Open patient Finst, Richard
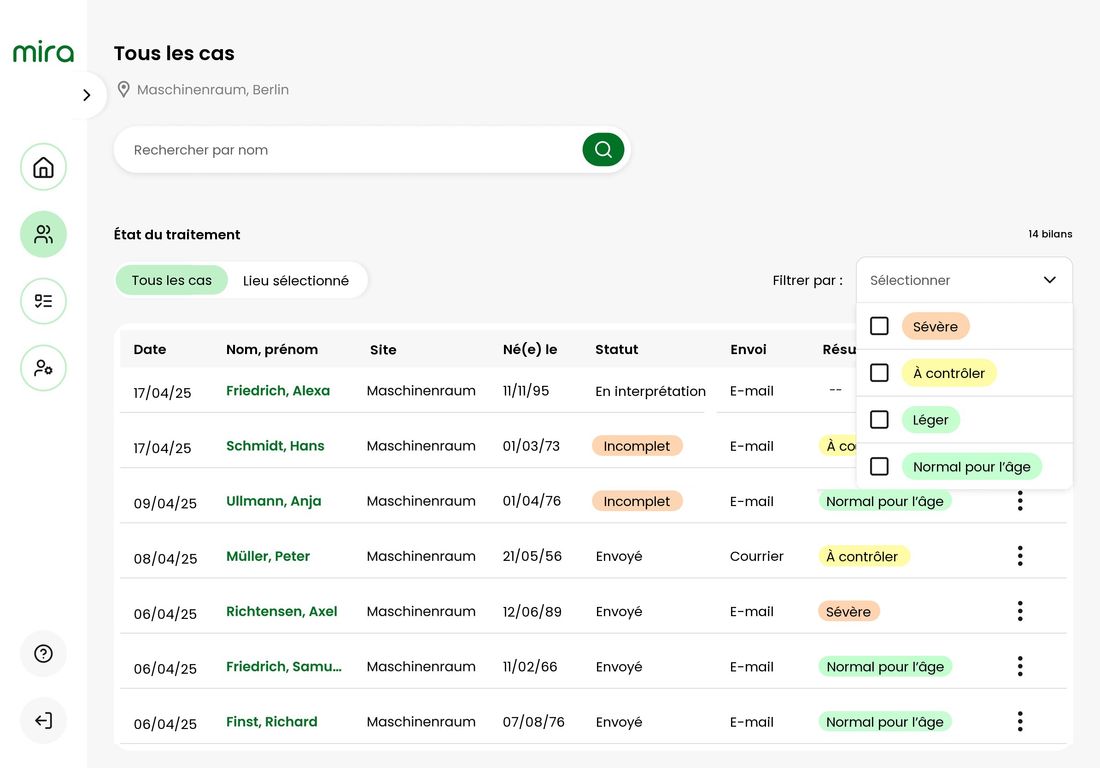 point(271,722)
